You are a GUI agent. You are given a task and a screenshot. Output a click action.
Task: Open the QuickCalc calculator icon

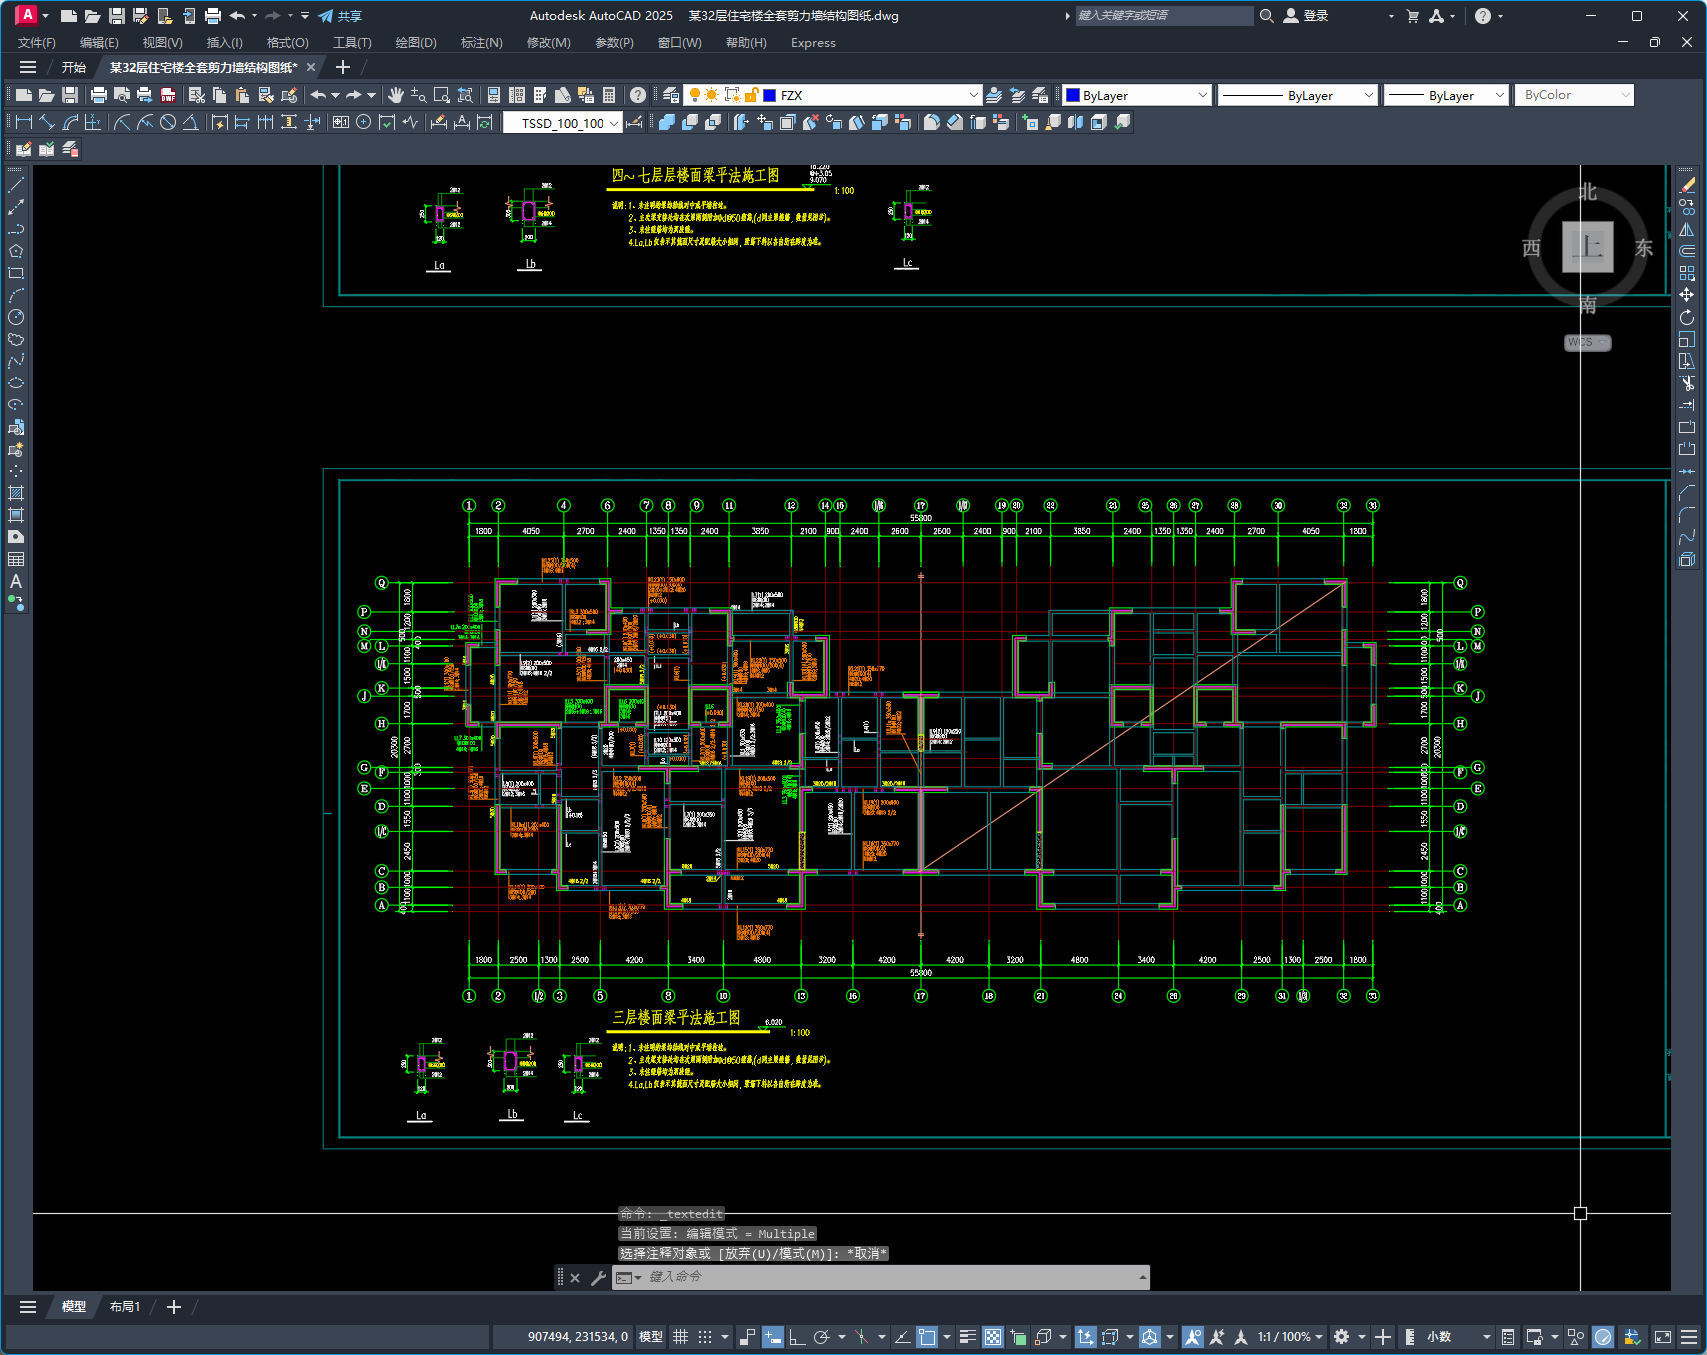point(609,95)
